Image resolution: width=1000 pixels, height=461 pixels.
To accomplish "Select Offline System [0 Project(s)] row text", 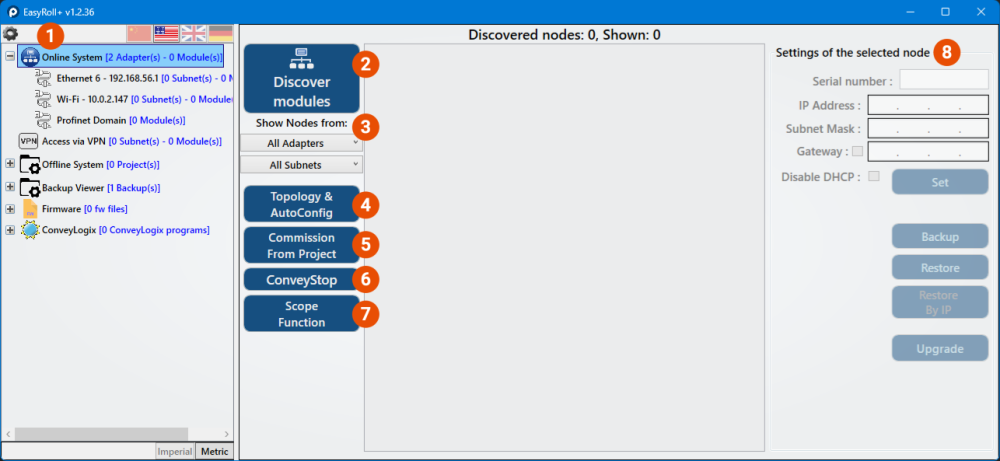I will point(101,165).
